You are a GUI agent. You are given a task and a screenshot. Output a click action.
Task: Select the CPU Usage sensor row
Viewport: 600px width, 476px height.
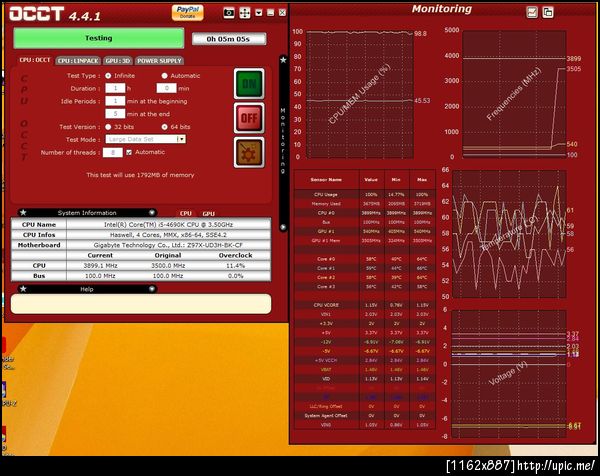[x=365, y=194]
